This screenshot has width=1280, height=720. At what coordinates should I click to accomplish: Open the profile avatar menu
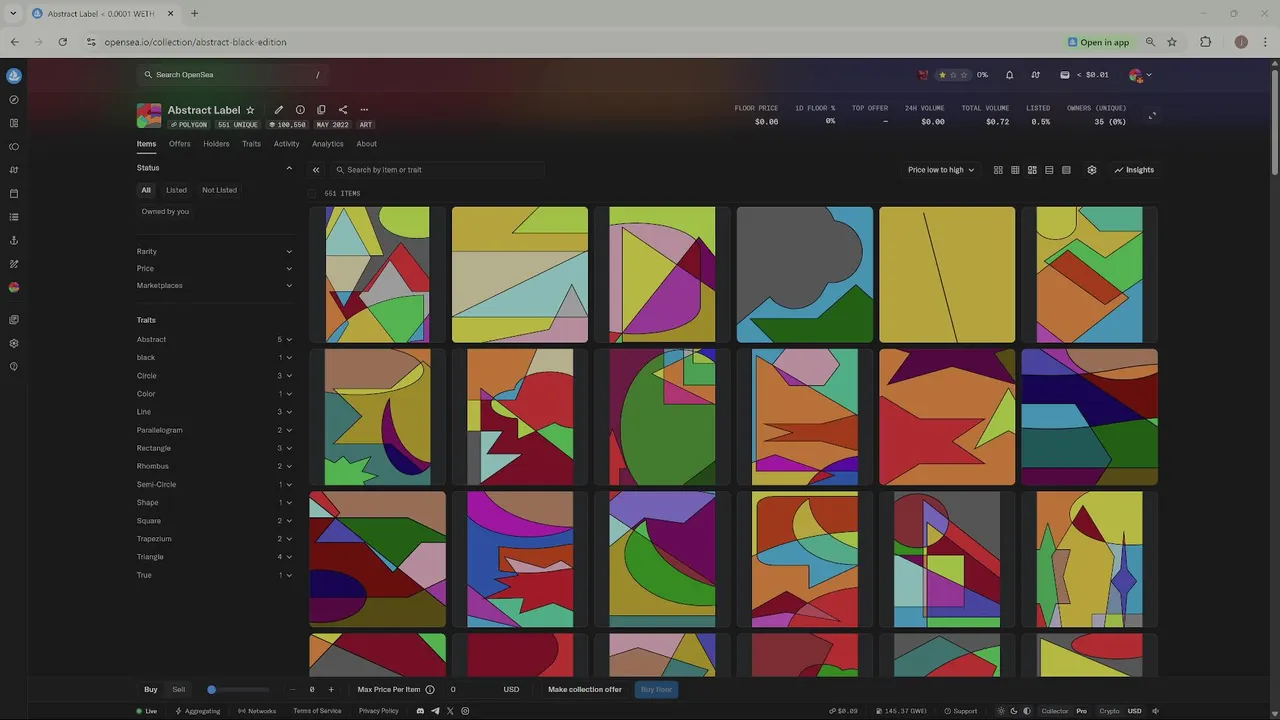[x=1140, y=75]
